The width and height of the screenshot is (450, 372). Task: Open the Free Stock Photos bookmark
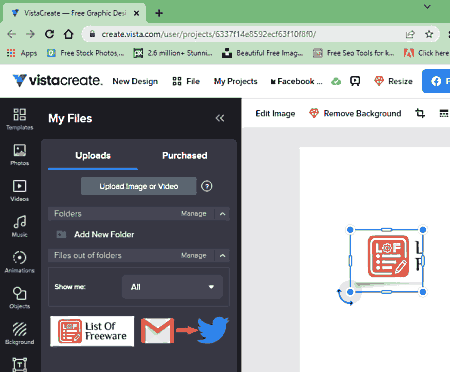pos(86,53)
